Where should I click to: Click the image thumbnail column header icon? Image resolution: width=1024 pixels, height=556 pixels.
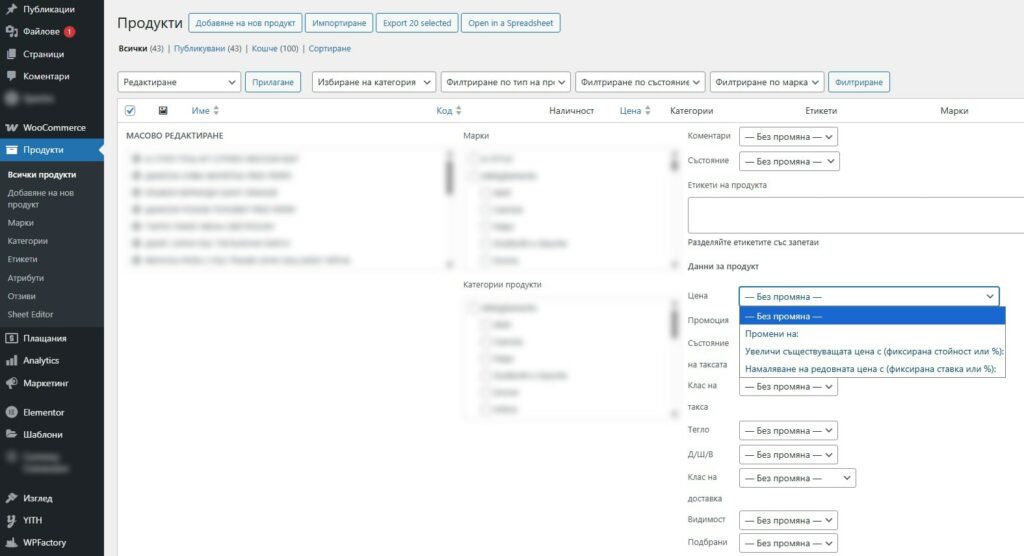coord(163,111)
